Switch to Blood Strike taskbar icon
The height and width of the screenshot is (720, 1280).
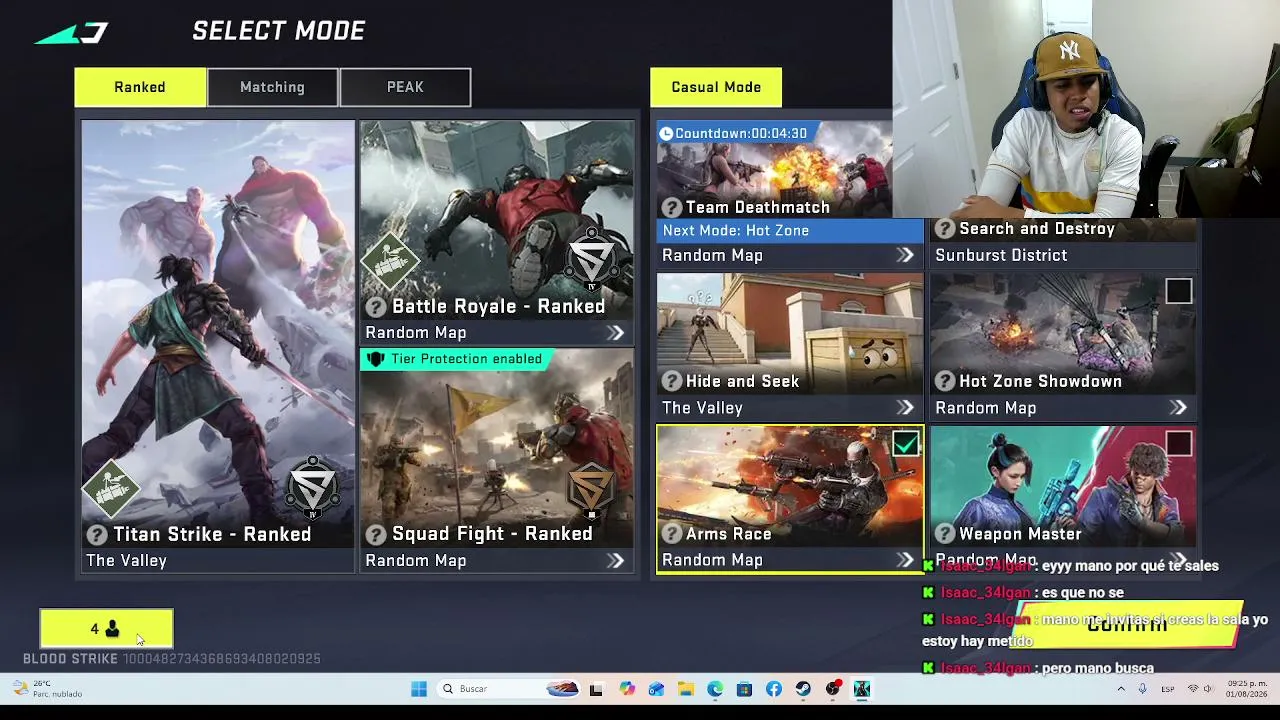(862, 689)
